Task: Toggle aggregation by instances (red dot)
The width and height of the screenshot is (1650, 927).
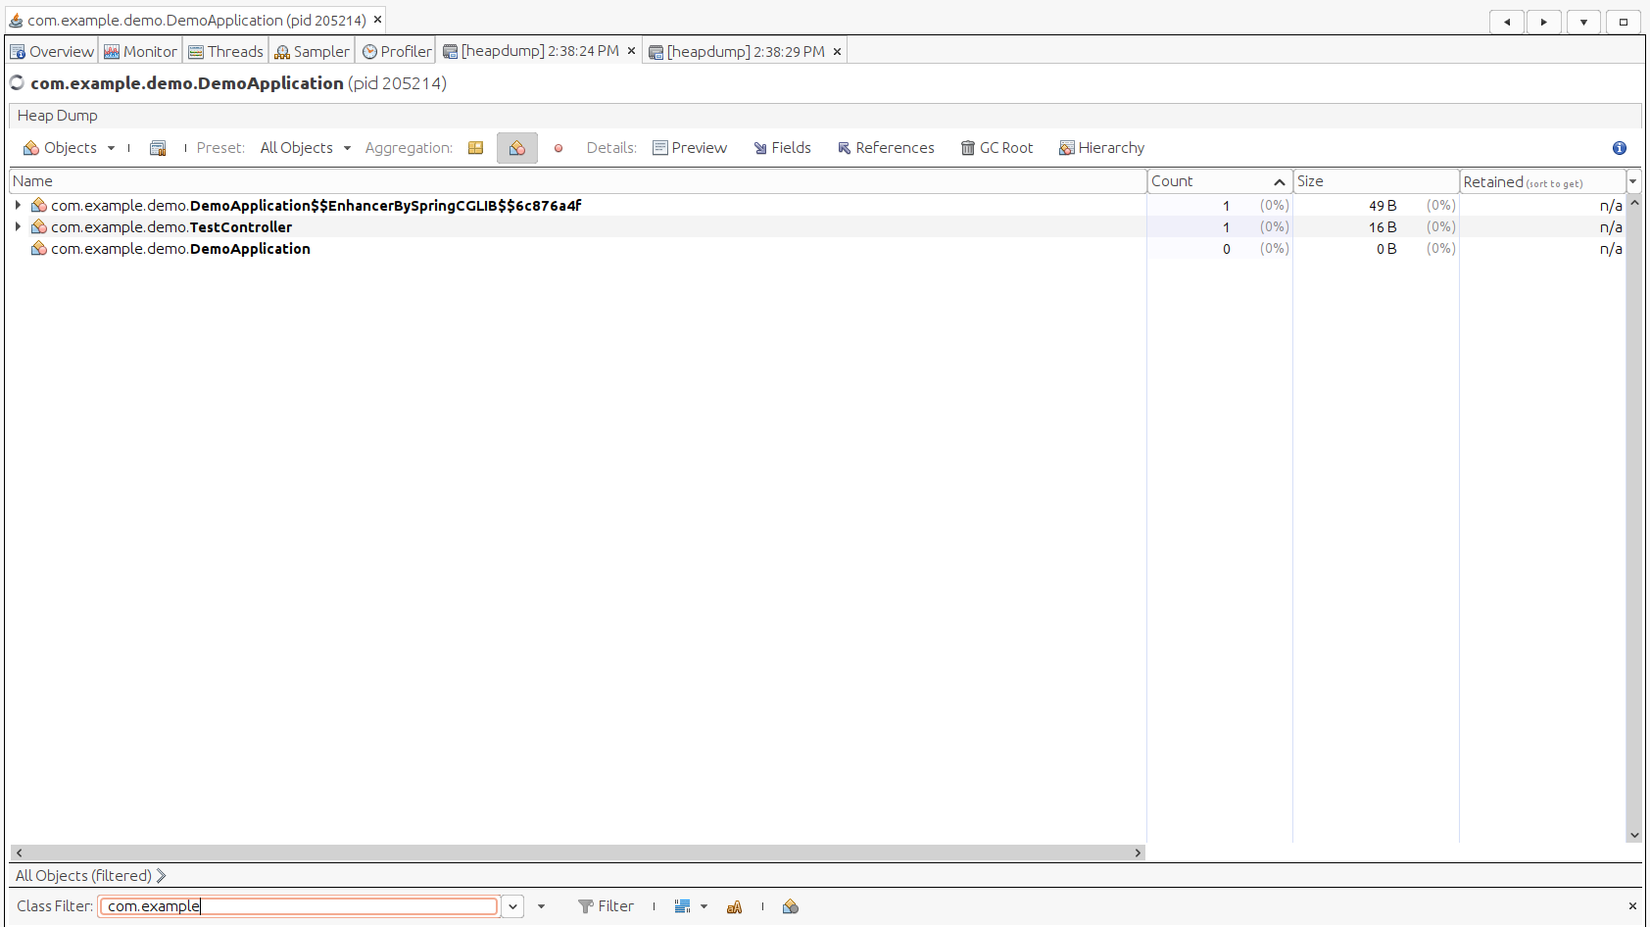Action: (558, 148)
